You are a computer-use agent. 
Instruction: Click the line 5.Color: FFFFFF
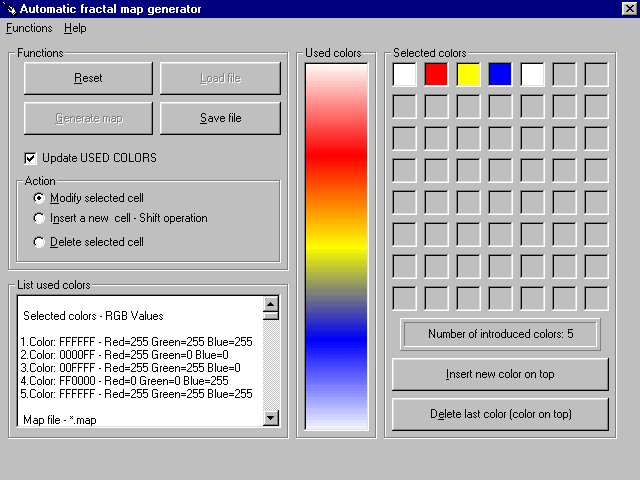coord(136,394)
